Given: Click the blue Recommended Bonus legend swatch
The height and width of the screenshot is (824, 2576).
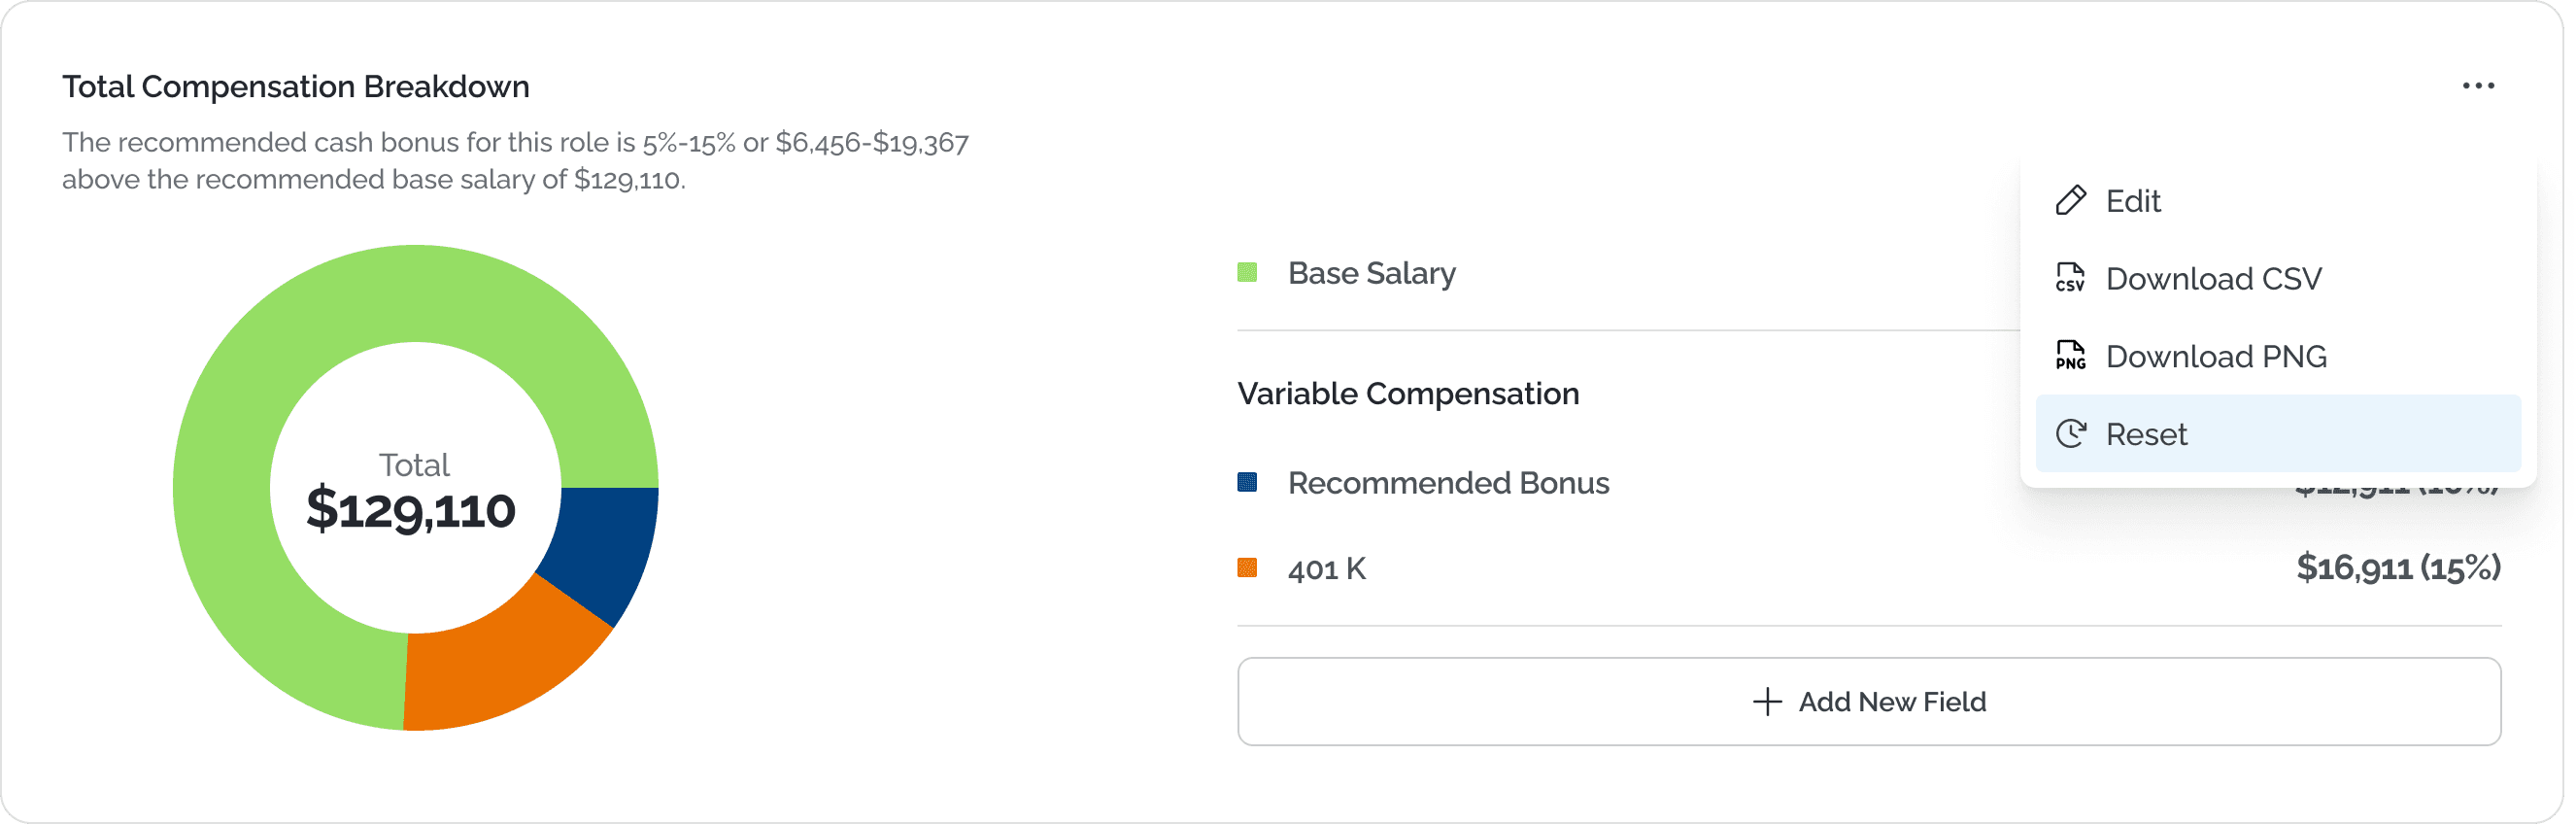Looking at the screenshot, I should pyautogui.click(x=1247, y=483).
